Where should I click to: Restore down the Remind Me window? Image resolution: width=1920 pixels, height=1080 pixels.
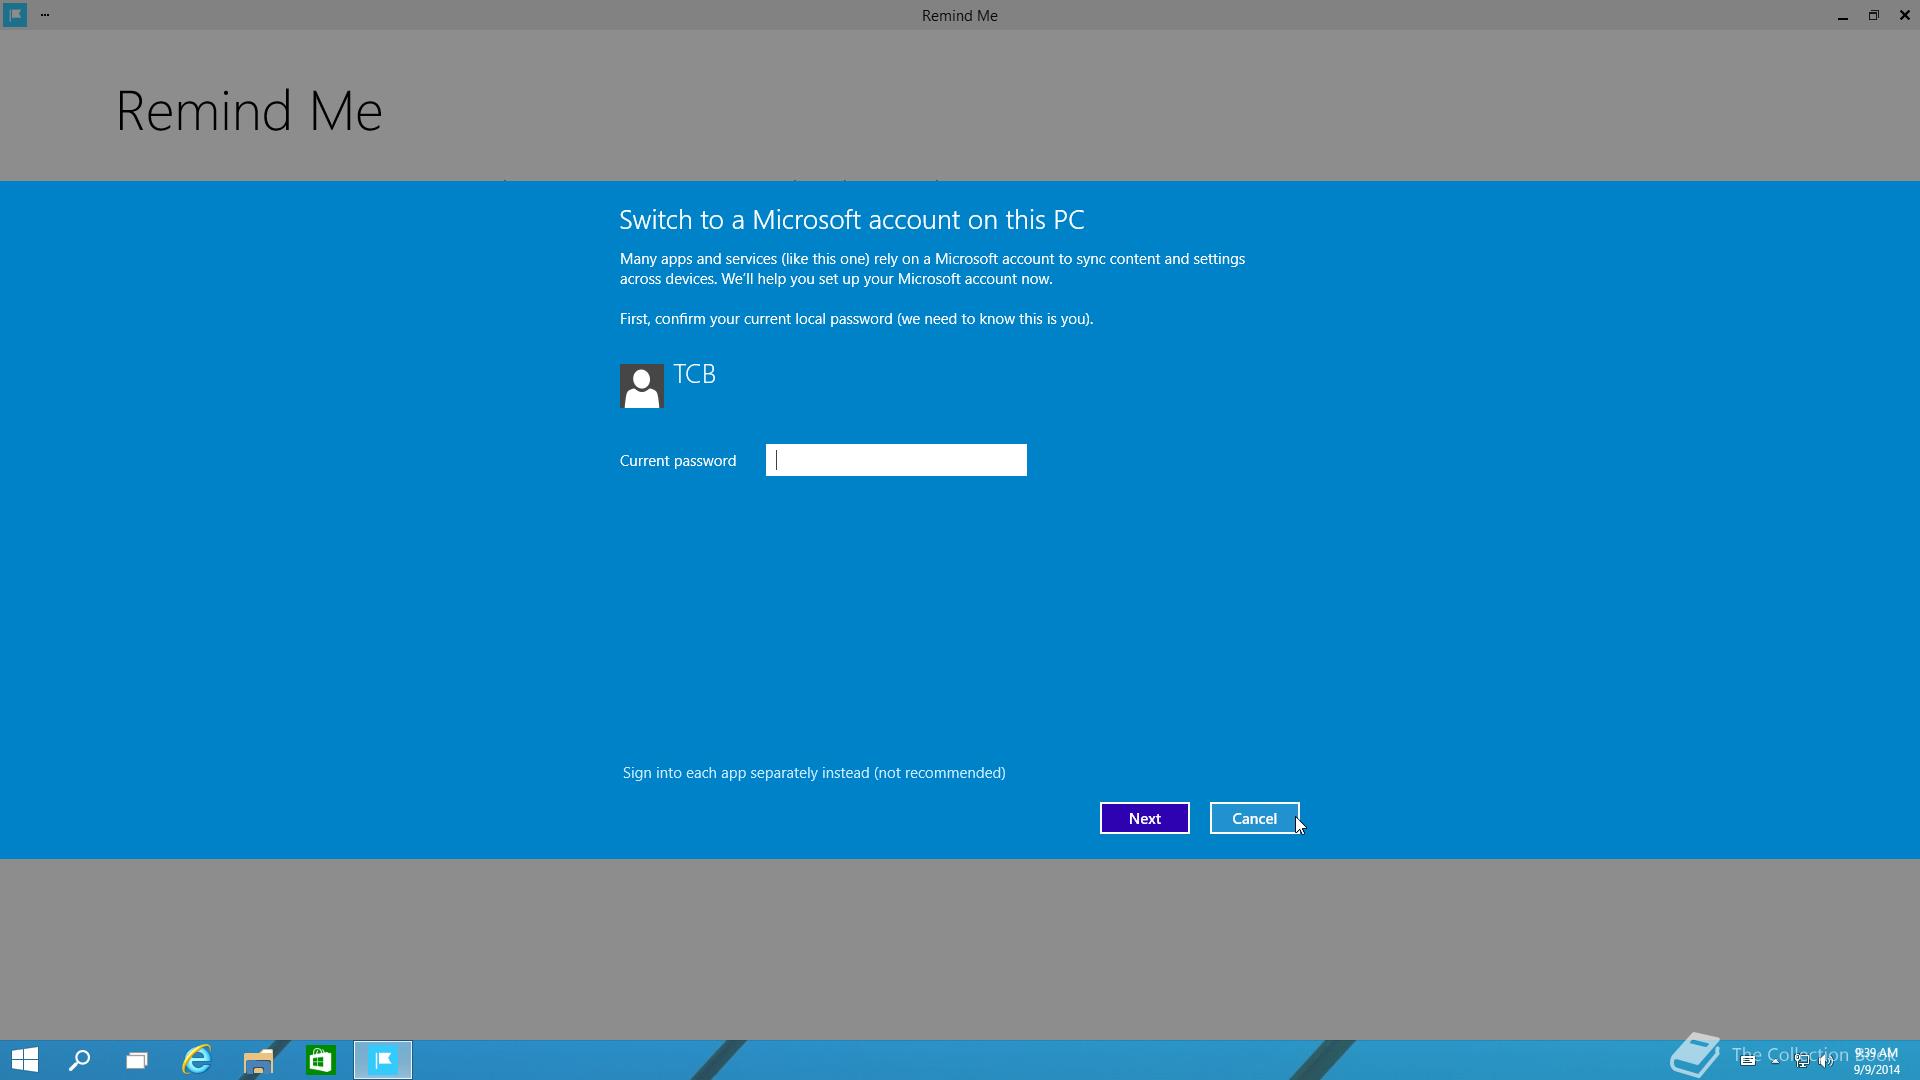(1873, 15)
